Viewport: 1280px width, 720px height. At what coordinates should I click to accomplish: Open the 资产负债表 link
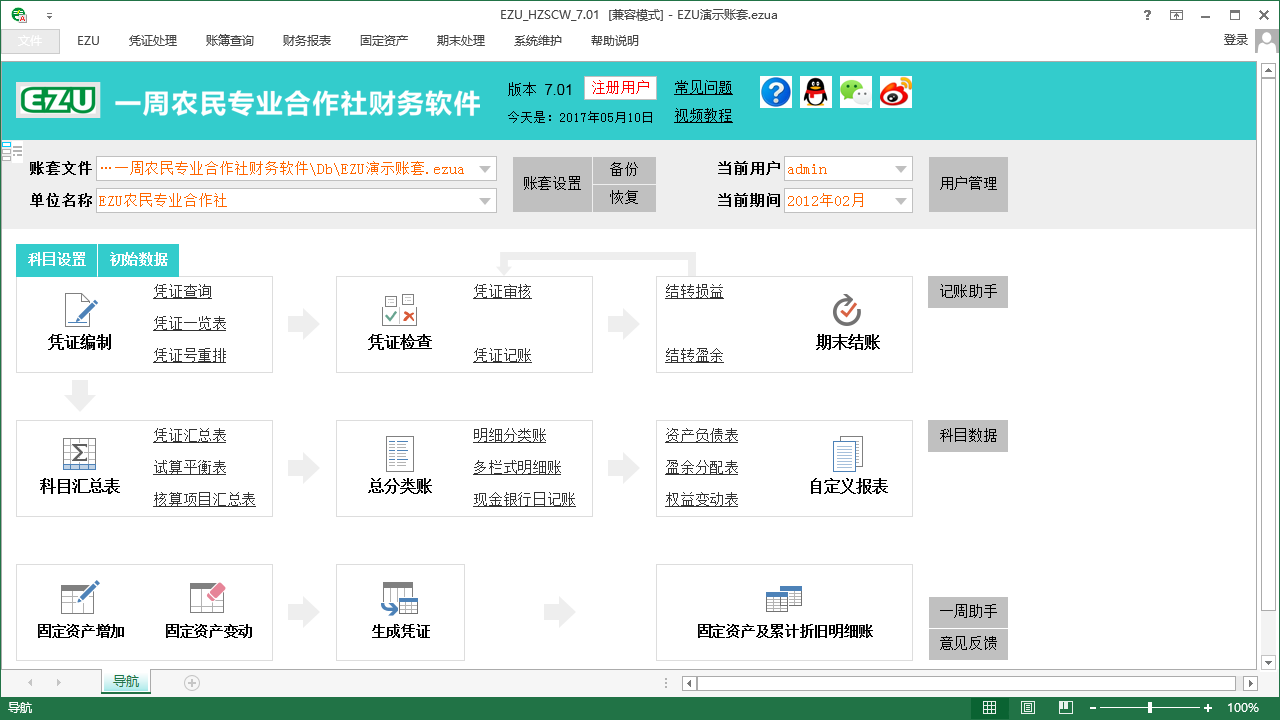[702, 436]
